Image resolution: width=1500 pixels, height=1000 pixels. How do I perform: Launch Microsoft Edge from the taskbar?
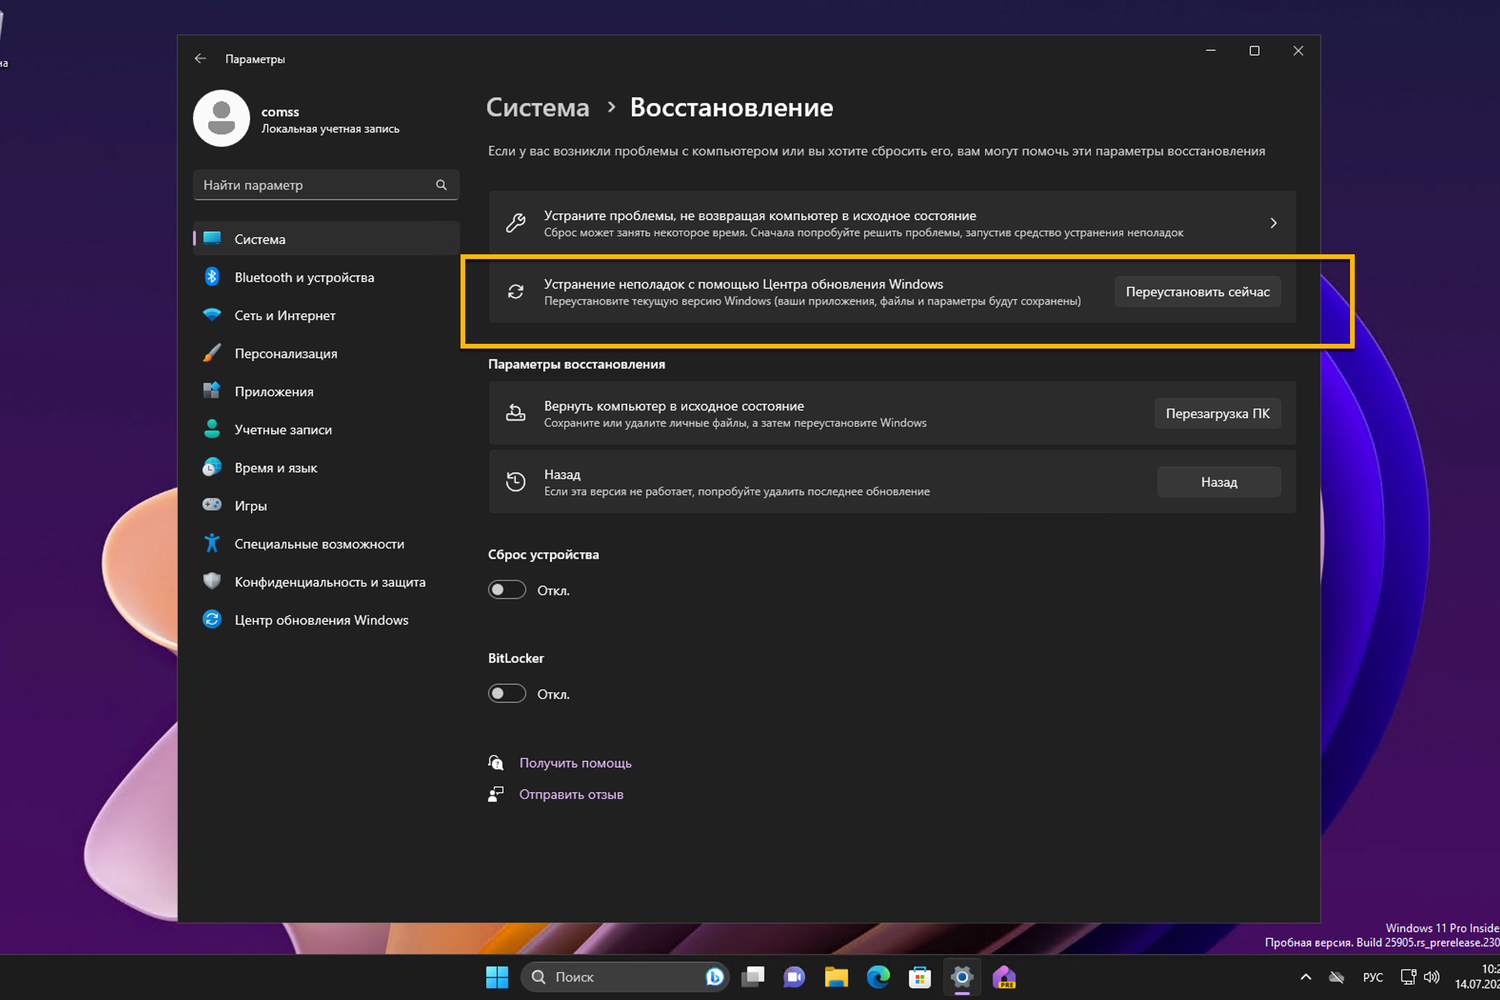point(878,977)
